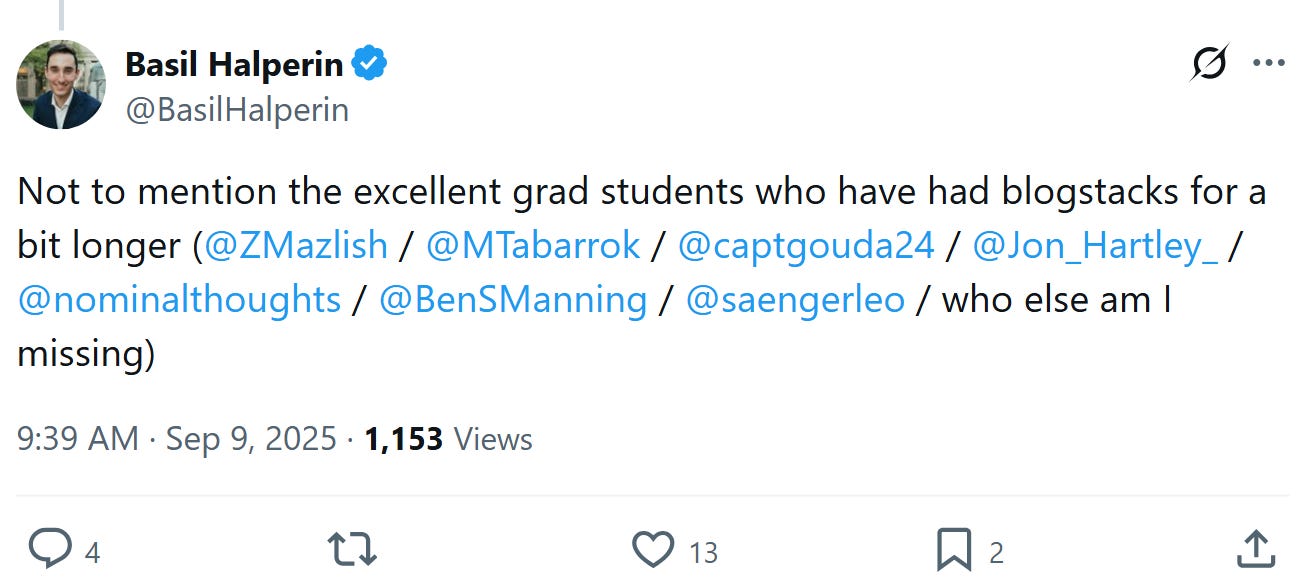Click the @captgouda24 mention
Viewport: 1313px width, 584px height.
pyautogui.click(x=806, y=245)
